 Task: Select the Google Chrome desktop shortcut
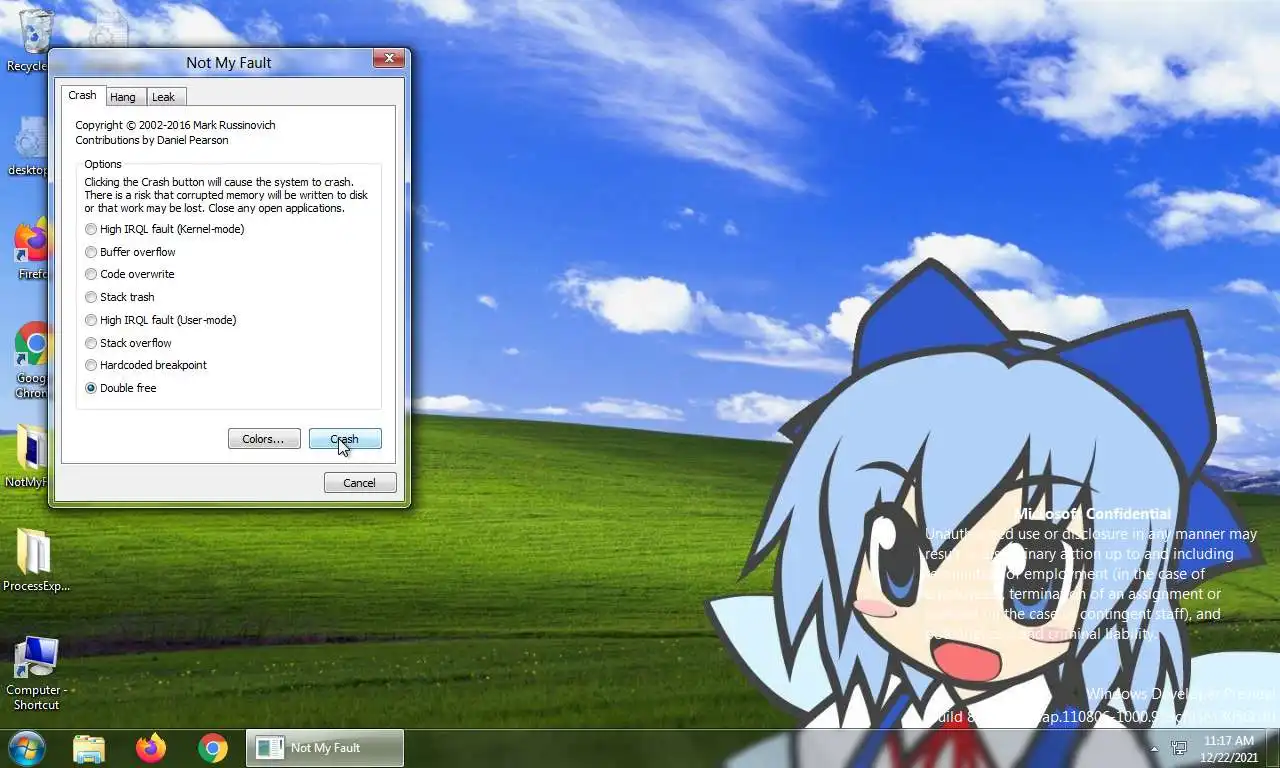30,360
